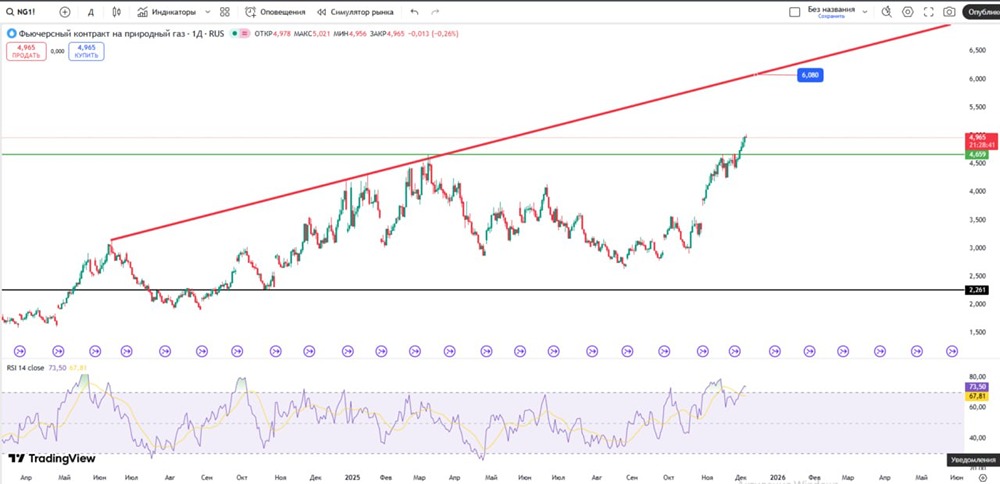Open the quick search magnifier icon
1000x484 pixels.
click(886, 12)
